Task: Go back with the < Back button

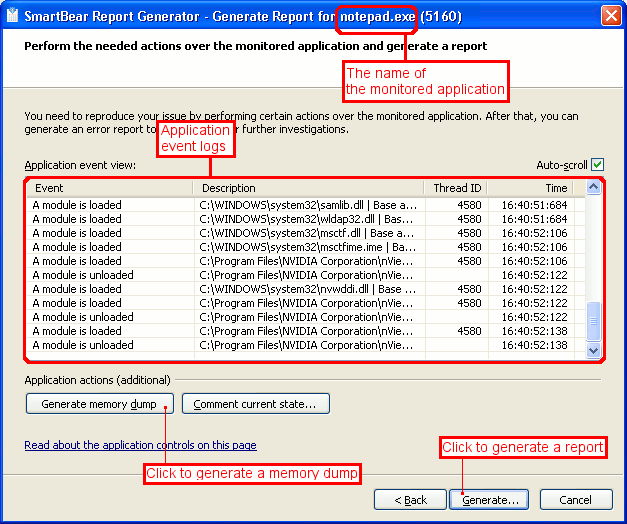Action: click(x=410, y=499)
